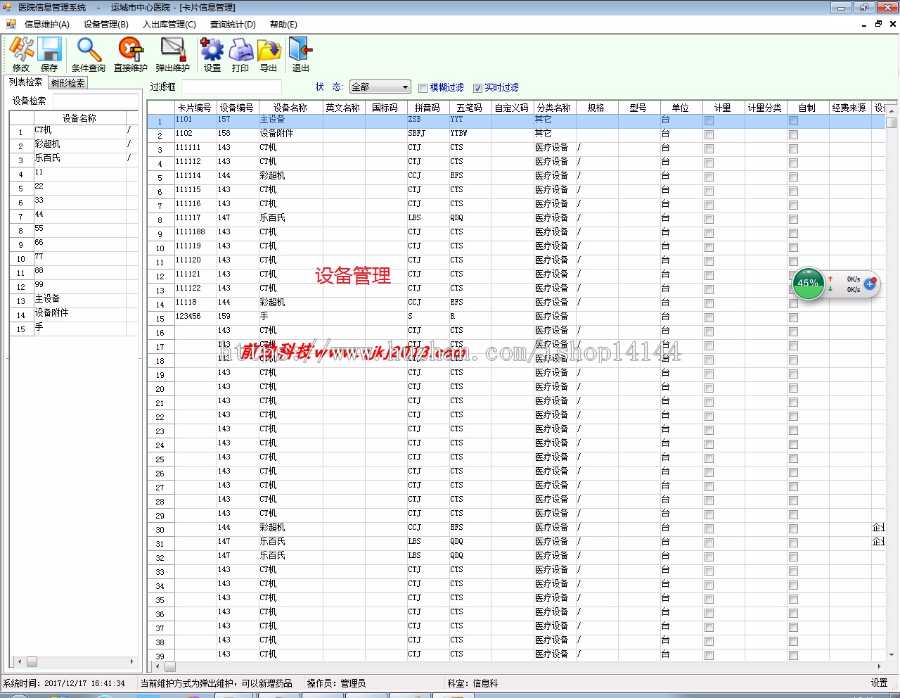
Task: Switch to the 树形检索 tree search tab
Action: [67, 82]
